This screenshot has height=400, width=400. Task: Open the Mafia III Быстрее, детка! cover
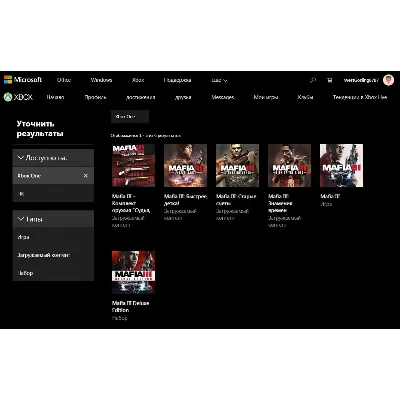(x=185, y=165)
